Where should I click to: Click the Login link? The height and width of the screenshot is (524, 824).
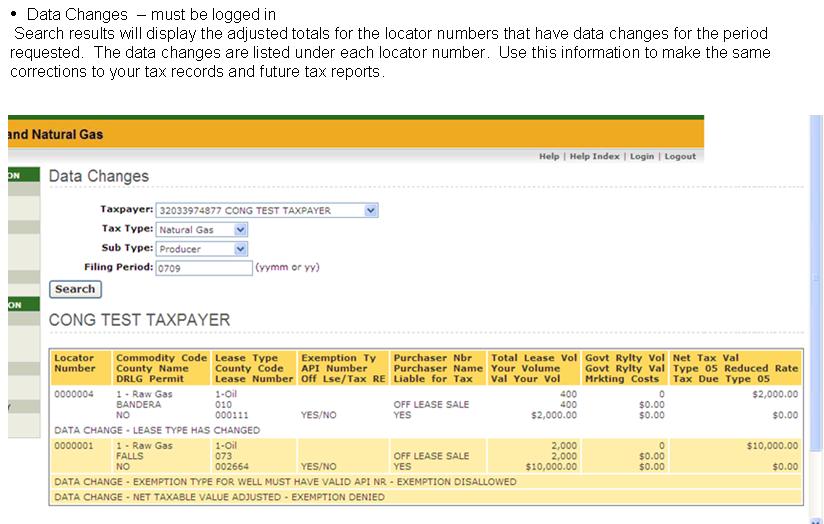pyautogui.click(x=641, y=157)
